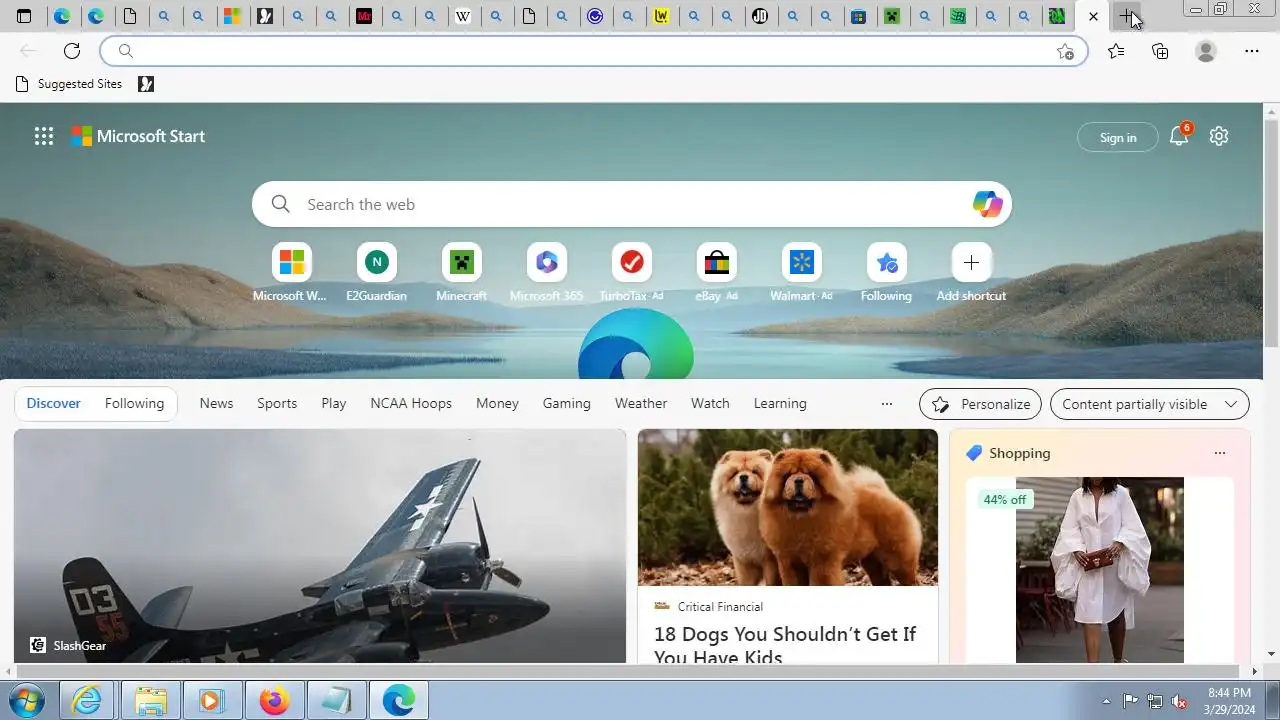1280x720 pixels.
Task: Switch to the yellow W icon tab
Action: 661,16
